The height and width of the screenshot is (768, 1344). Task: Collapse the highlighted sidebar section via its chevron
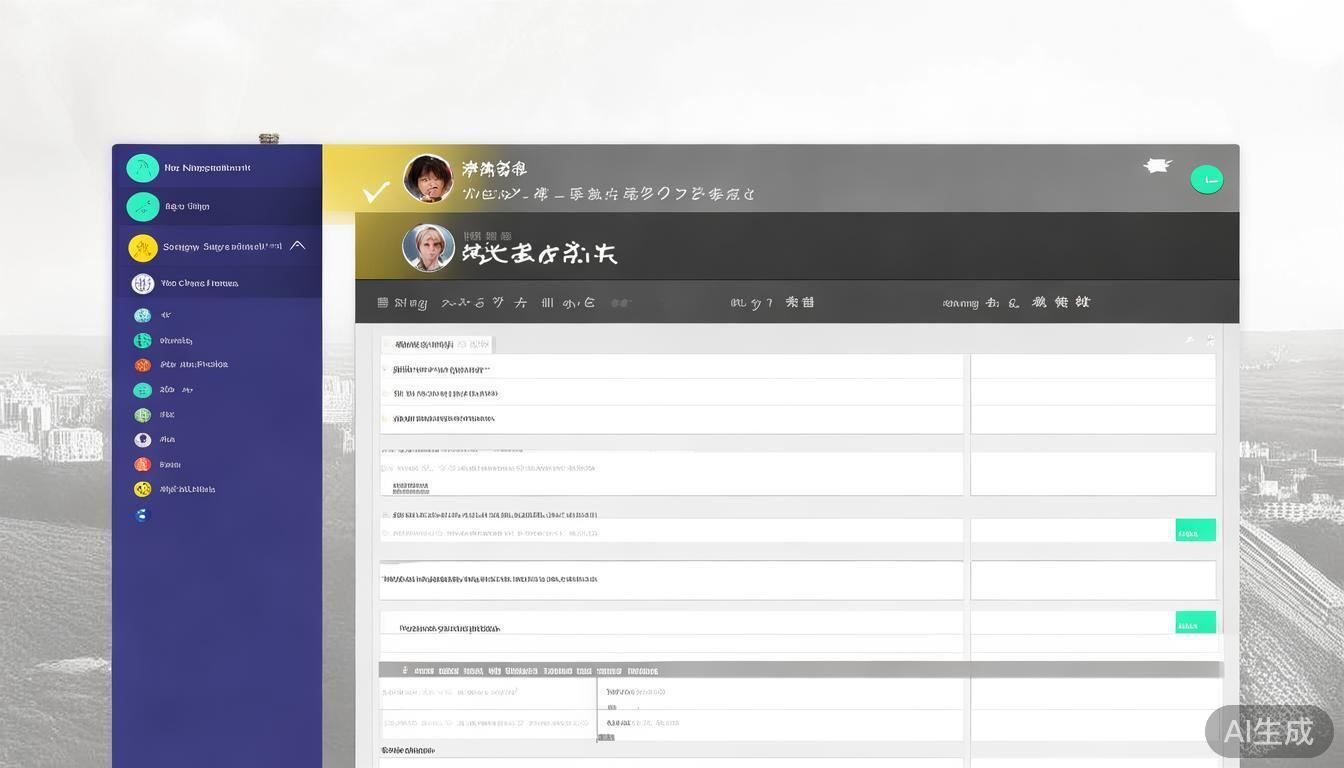pos(297,244)
